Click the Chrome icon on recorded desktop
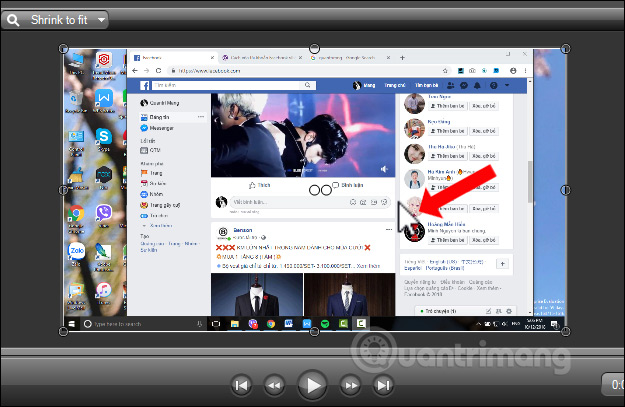625x407 pixels. click(76, 214)
